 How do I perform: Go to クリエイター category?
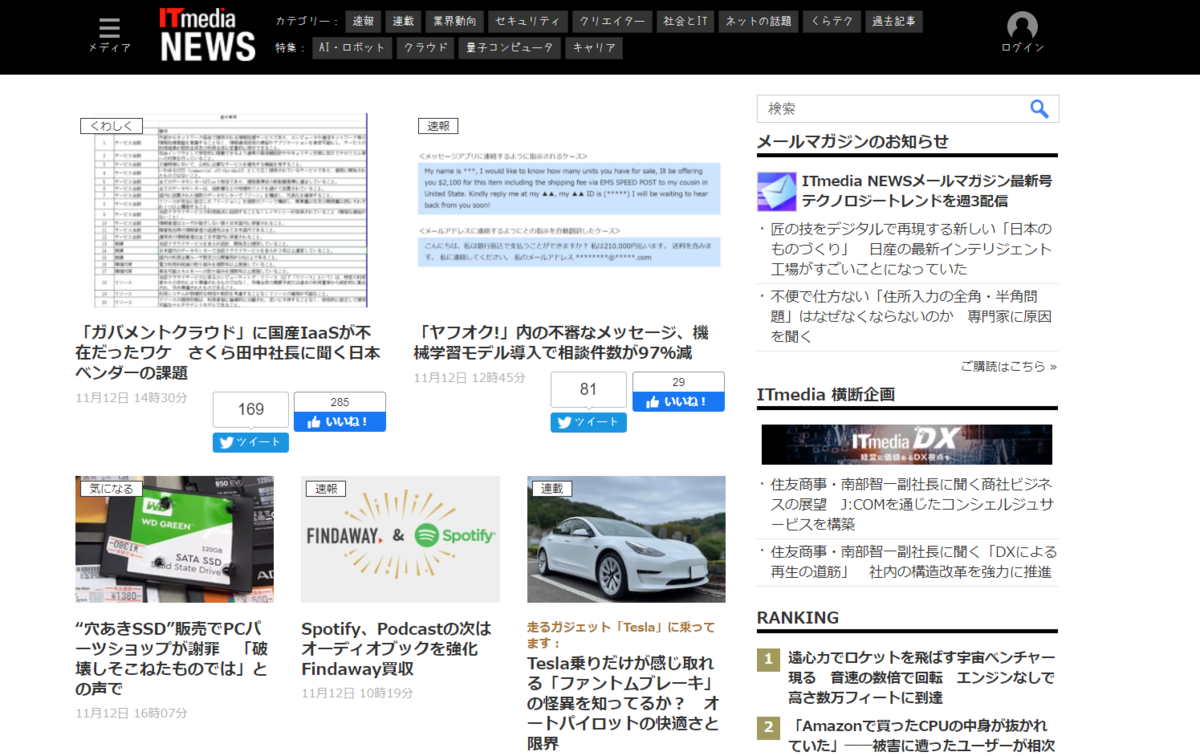click(x=613, y=22)
